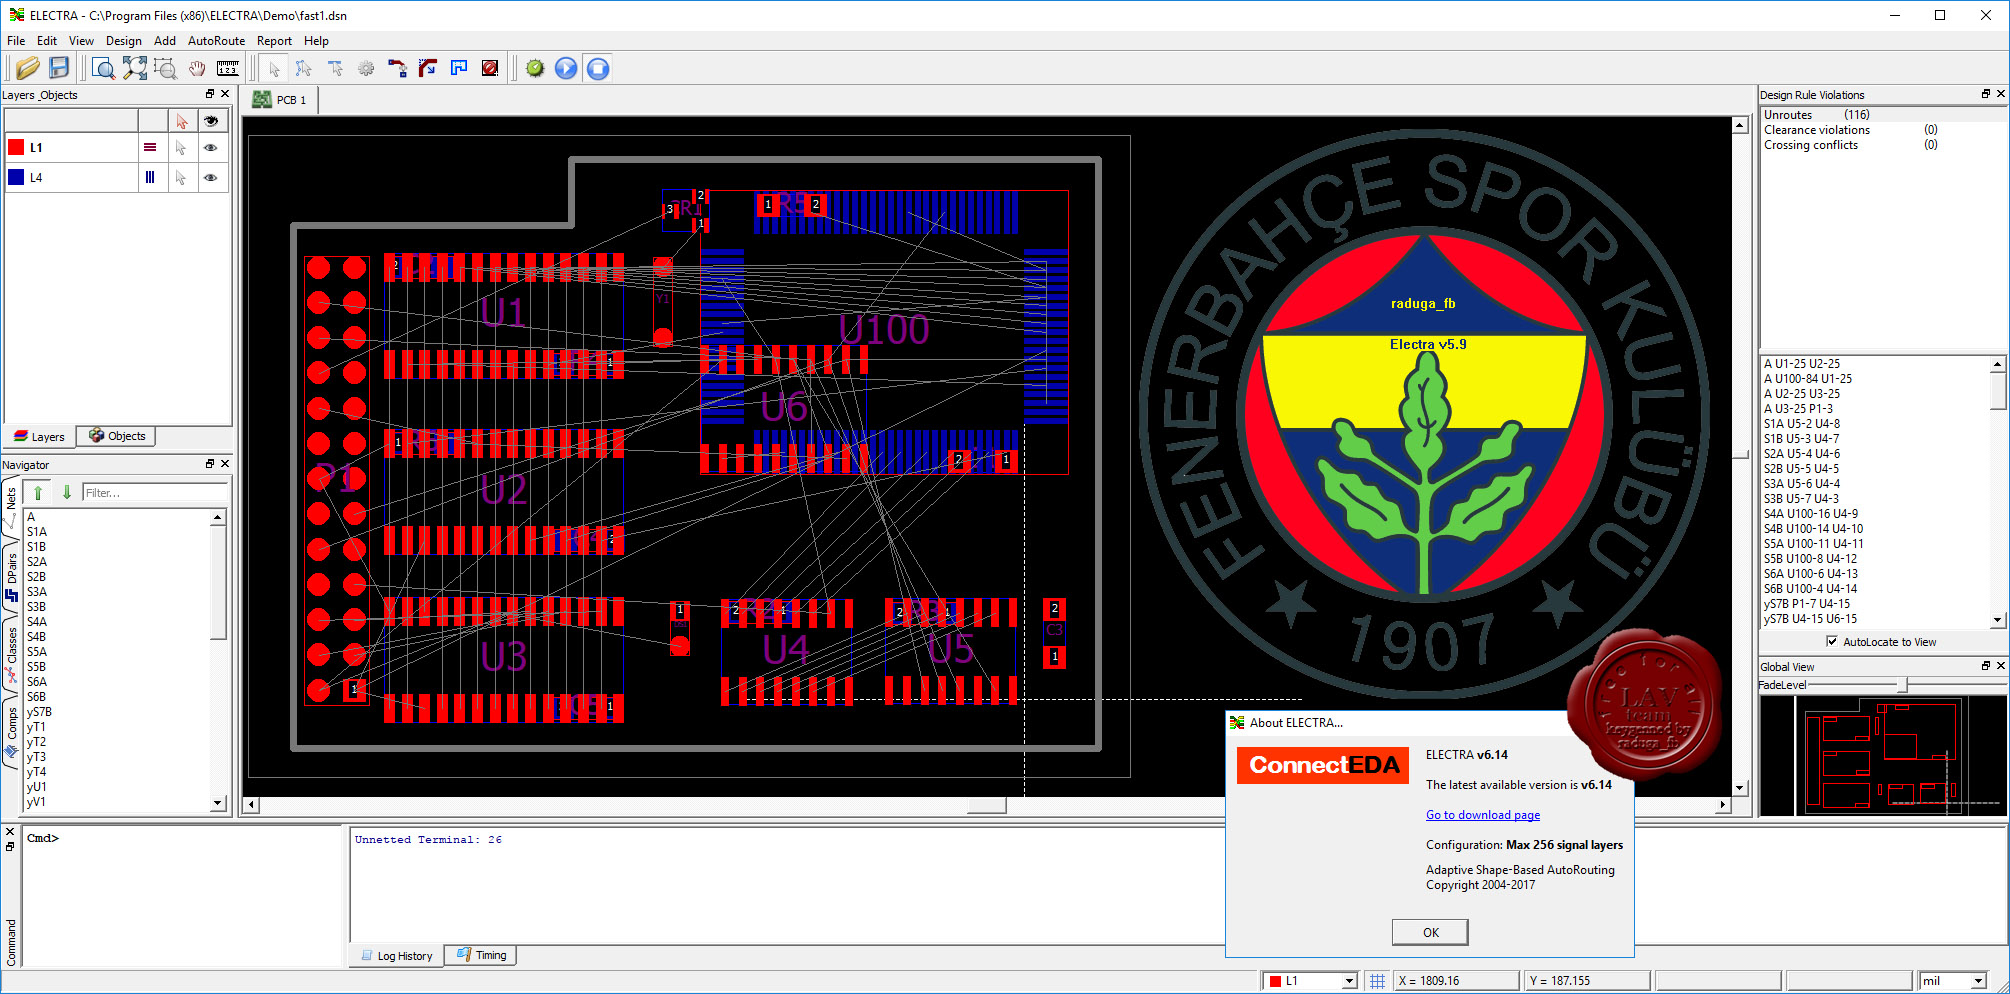Open the Design menu

[x=123, y=41]
